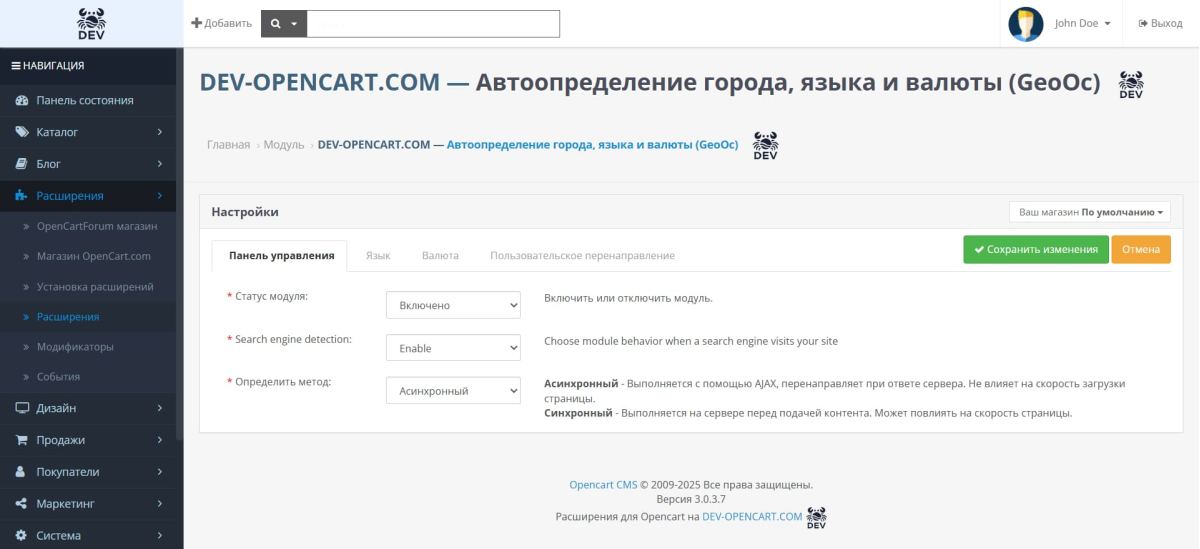Click the Выход logout link
This screenshot has width=1200, height=549.
pyautogui.click(x=1160, y=24)
